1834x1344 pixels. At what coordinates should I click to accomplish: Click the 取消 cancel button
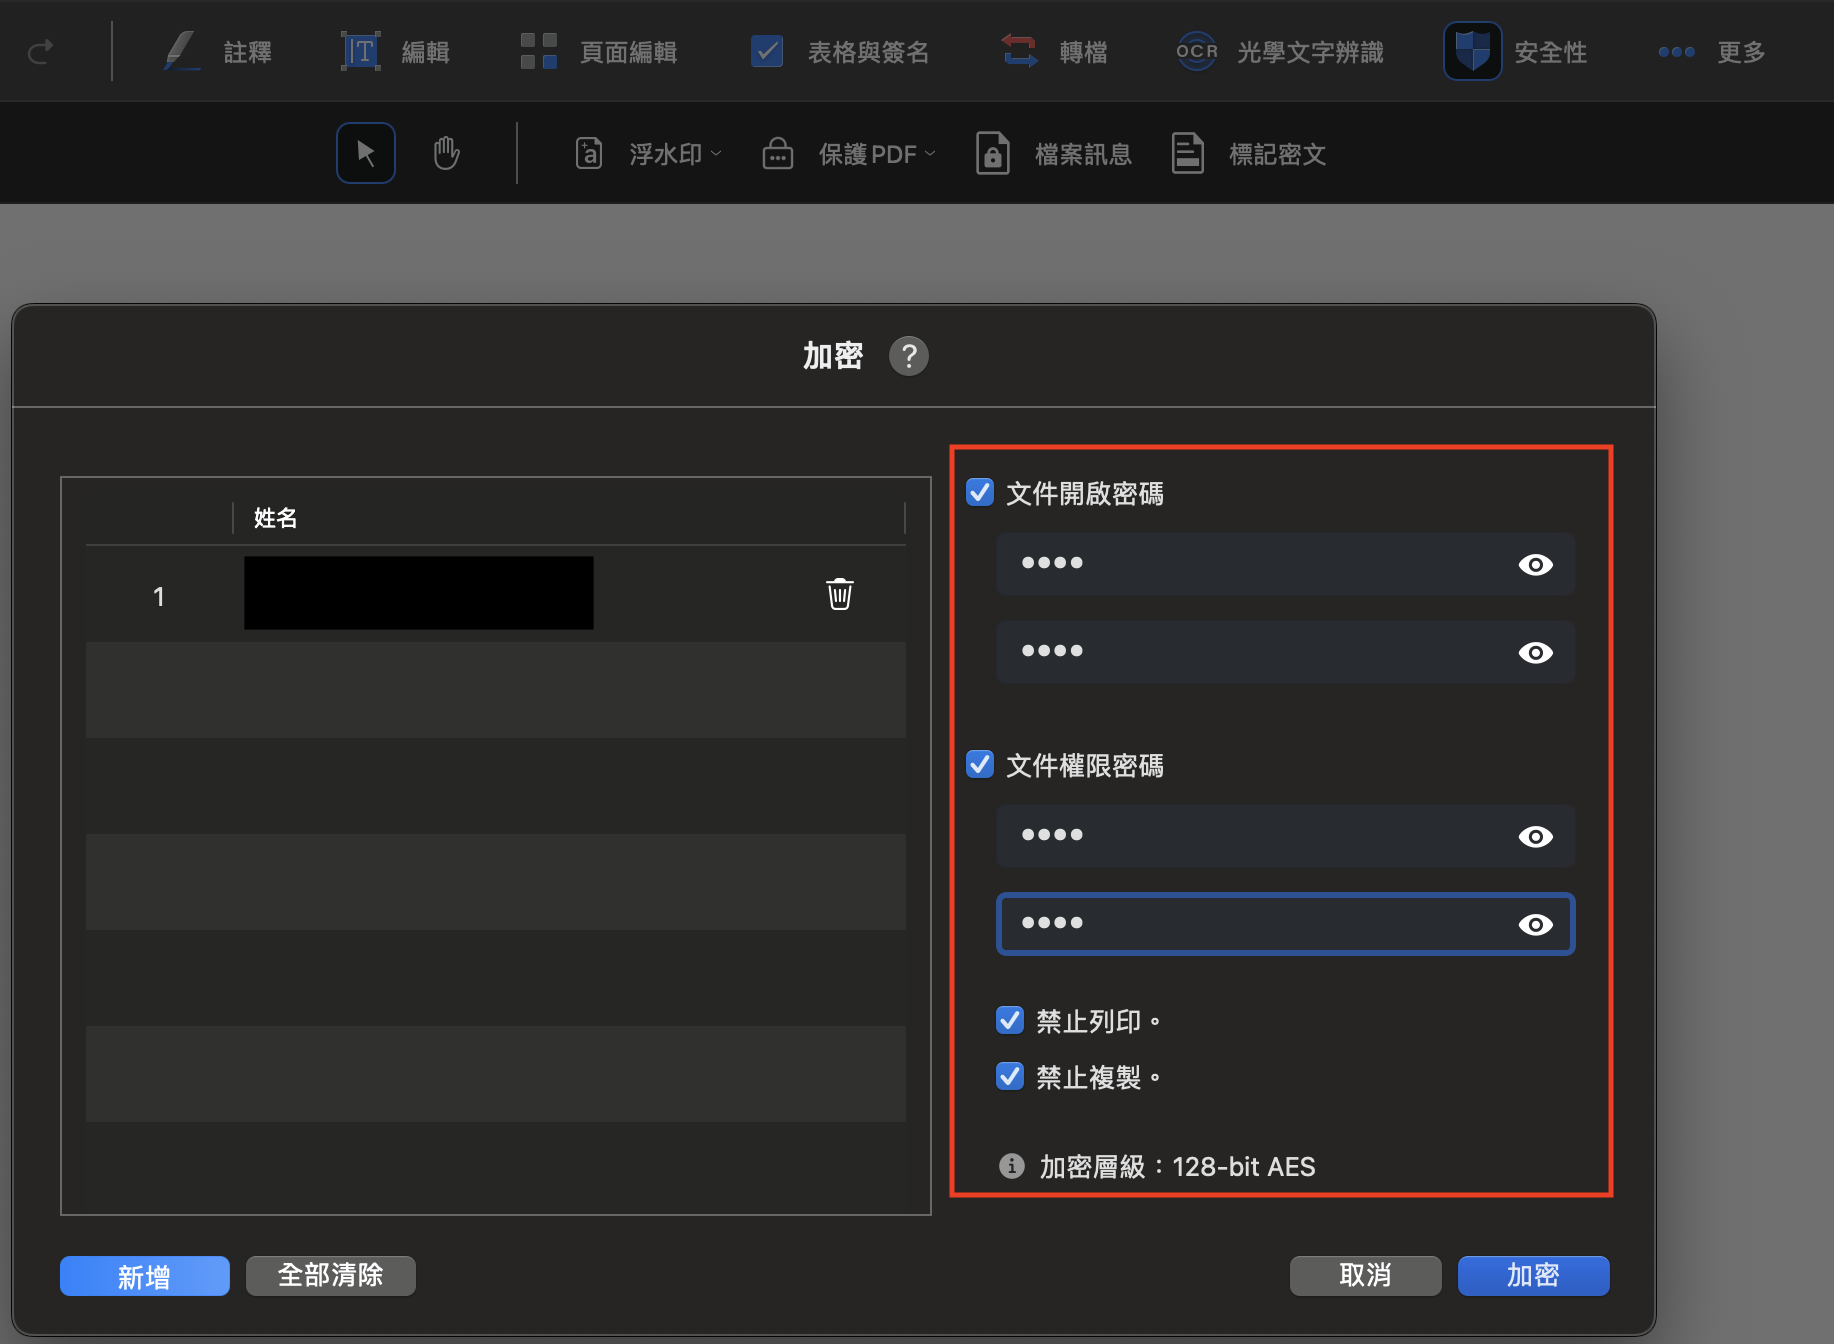(1366, 1276)
